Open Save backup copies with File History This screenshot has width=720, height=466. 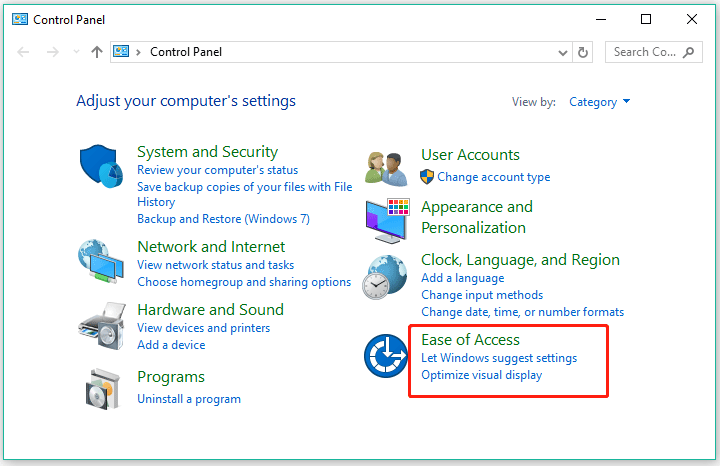(245, 194)
